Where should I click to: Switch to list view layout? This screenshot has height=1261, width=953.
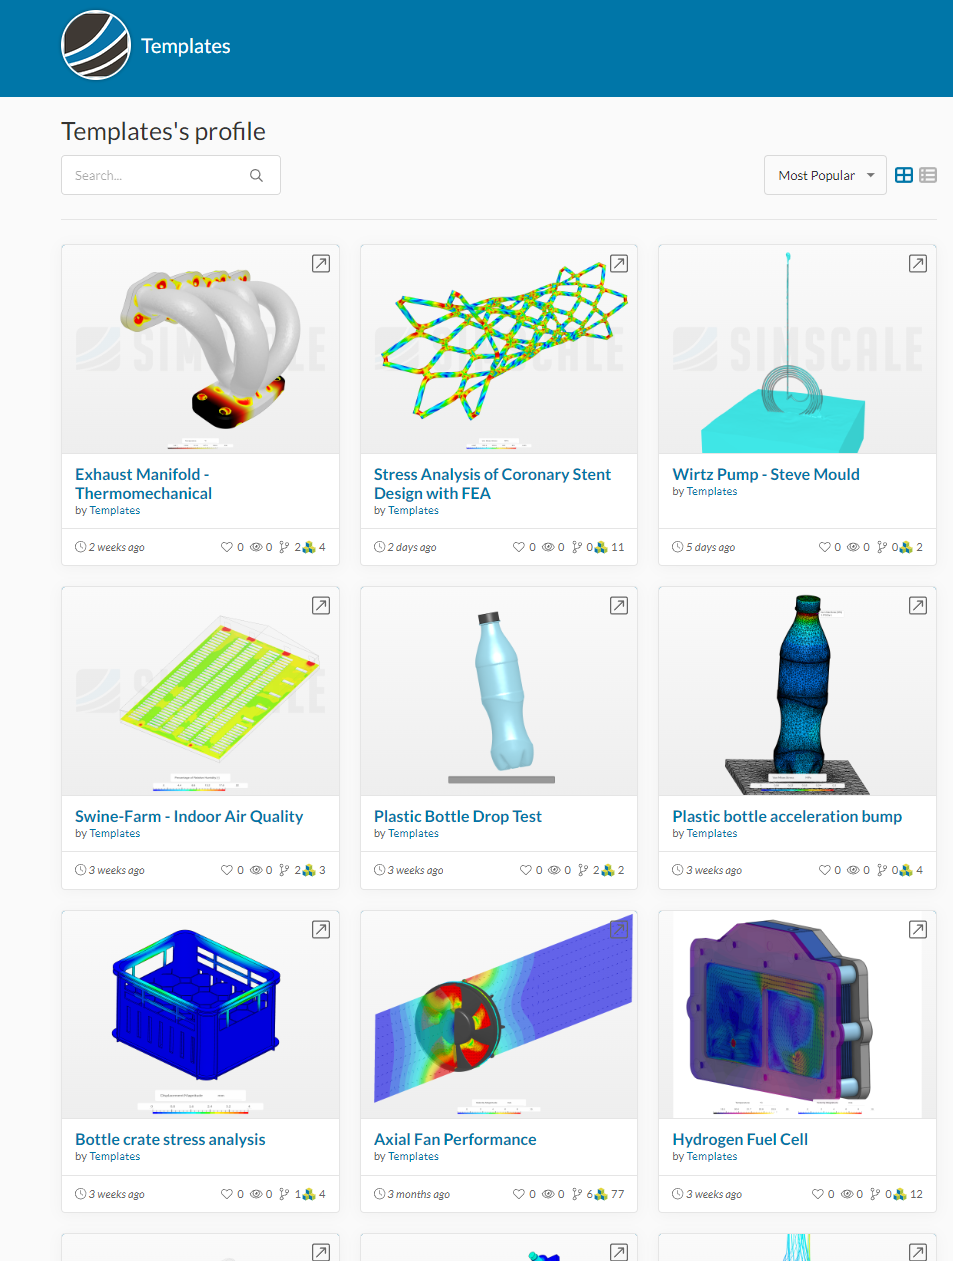pyautogui.click(x=928, y=175)
